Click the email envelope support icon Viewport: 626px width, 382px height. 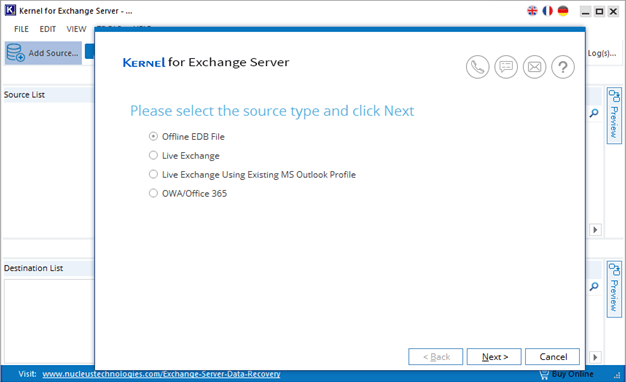(534, 67)
